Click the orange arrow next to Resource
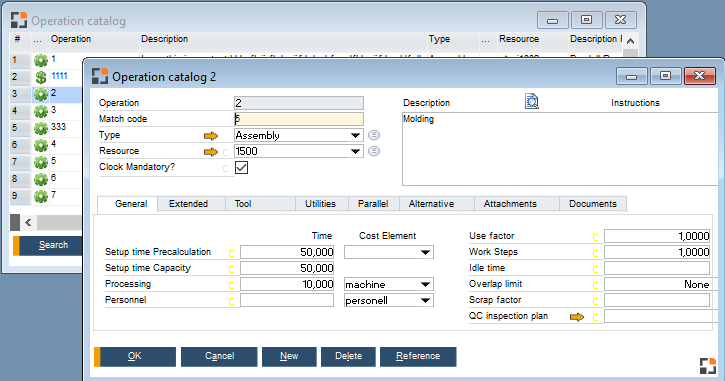Image resolution: width=725 pixels, height=381 pixels. pos(211,152)
